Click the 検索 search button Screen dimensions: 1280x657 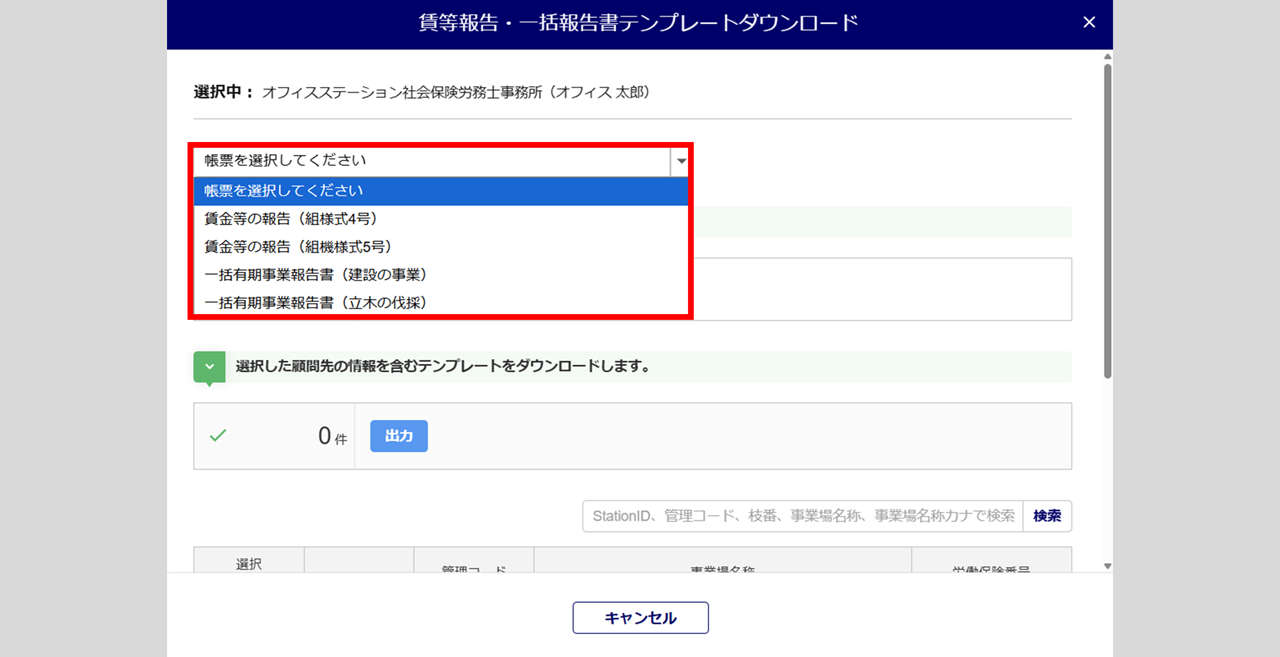[1047, 516]
